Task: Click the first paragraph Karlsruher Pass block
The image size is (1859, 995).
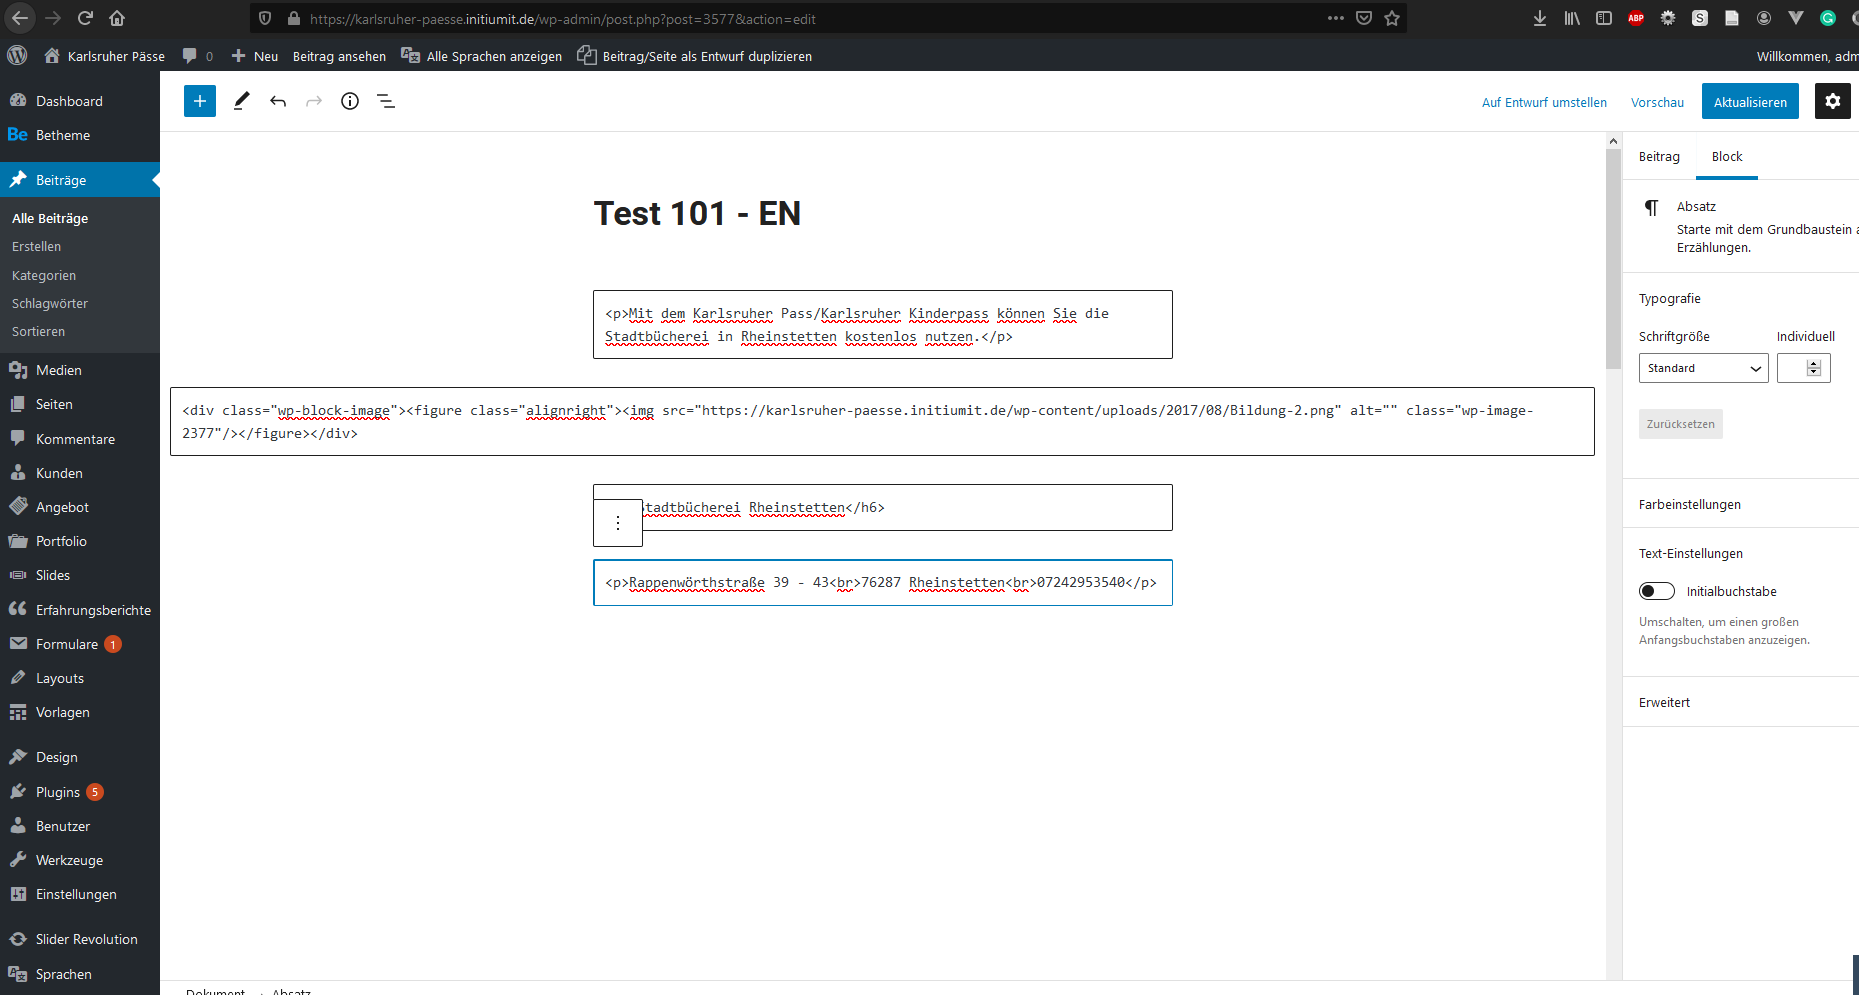Action: pyautogui.click(x=883, y=324)
